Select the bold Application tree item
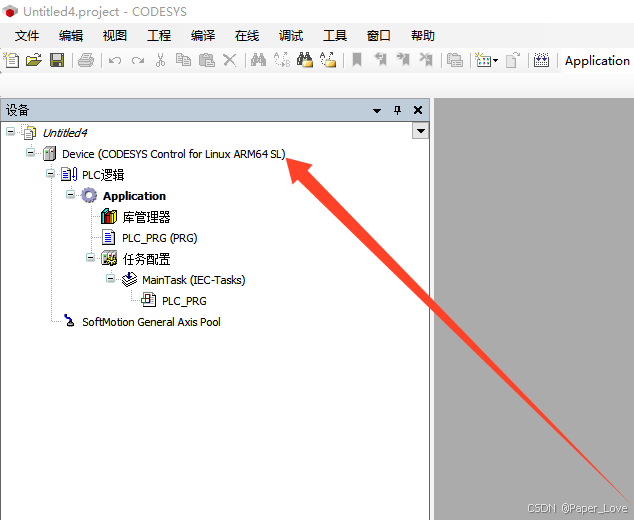The width and height of the screenshot is (634, 520). [x=134, y=196]
